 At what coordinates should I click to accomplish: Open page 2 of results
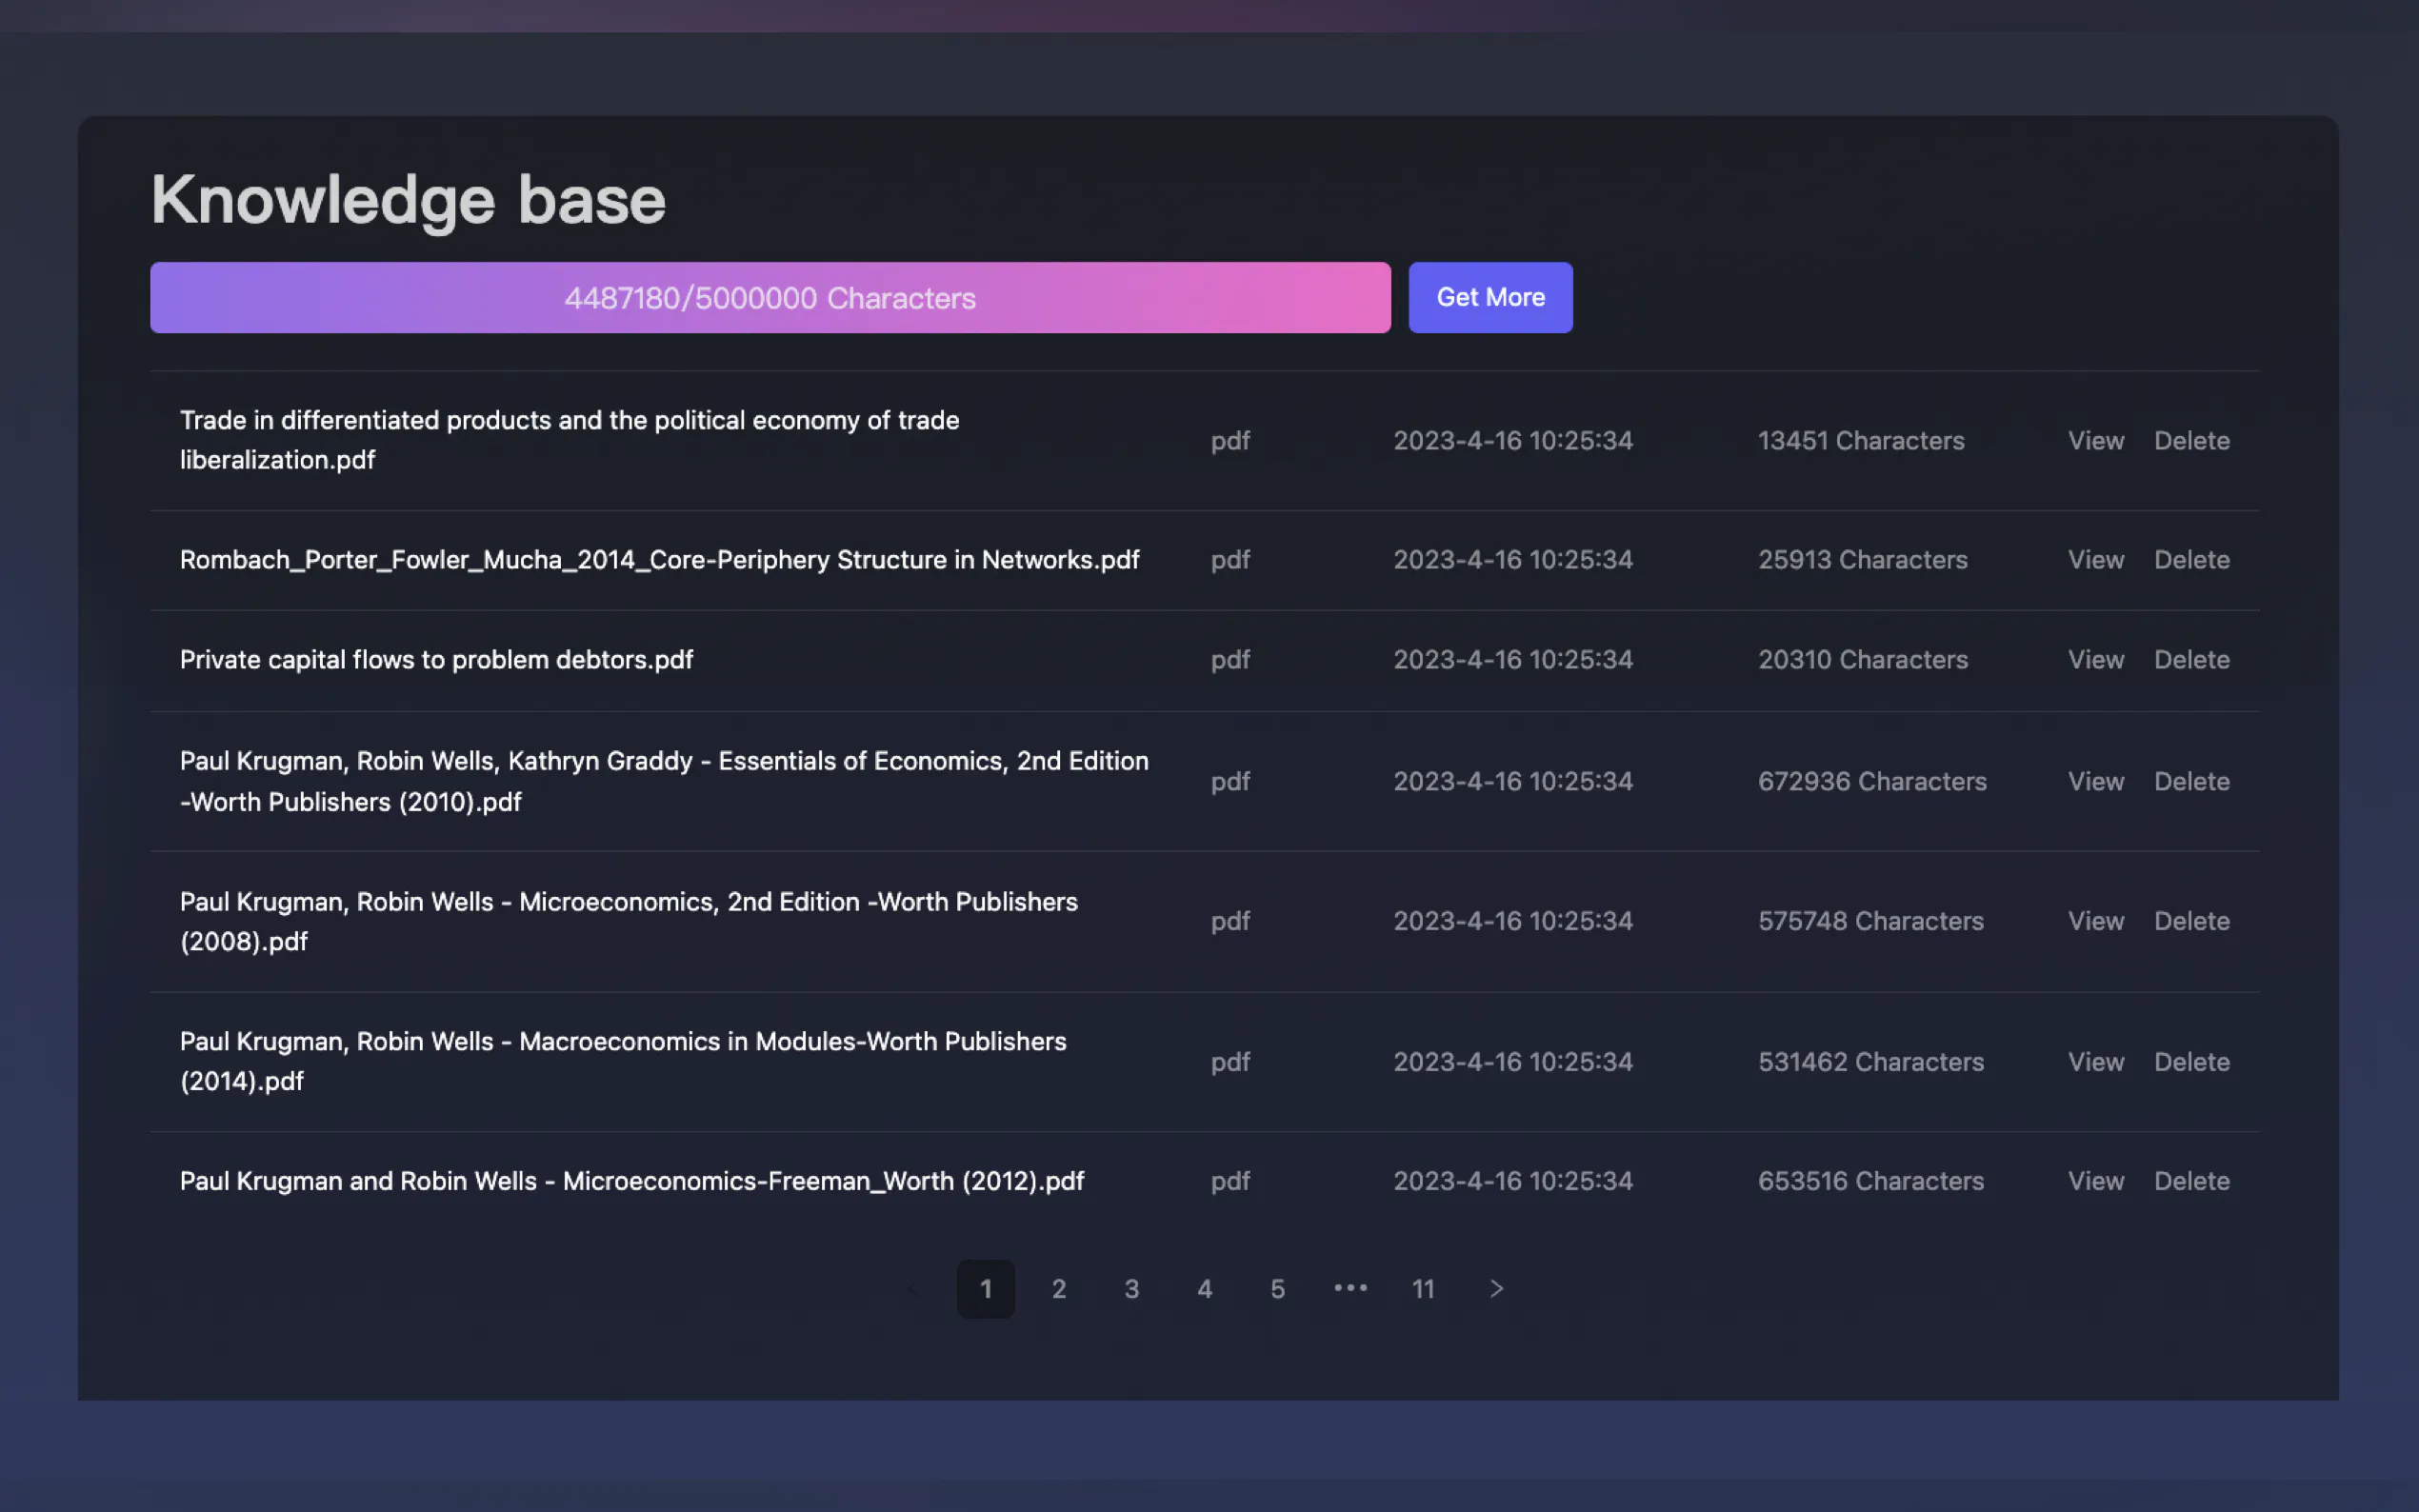1058,1288
